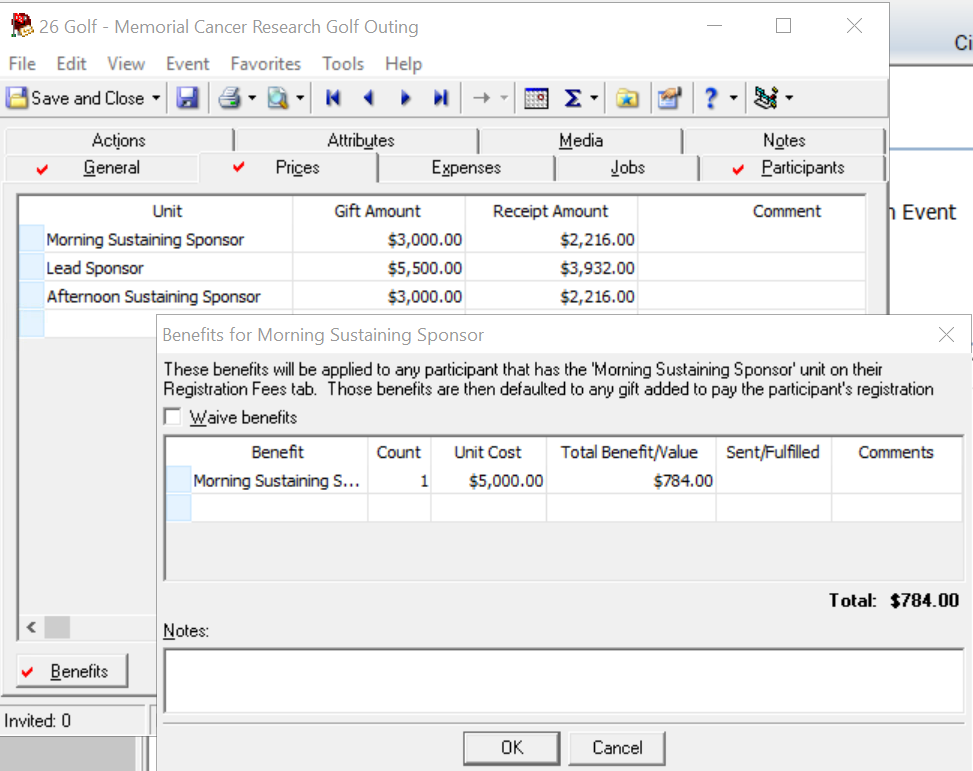Screen dimensions: 973x771
Task: Switch to the Participants tab
Action: pos(792,168)
